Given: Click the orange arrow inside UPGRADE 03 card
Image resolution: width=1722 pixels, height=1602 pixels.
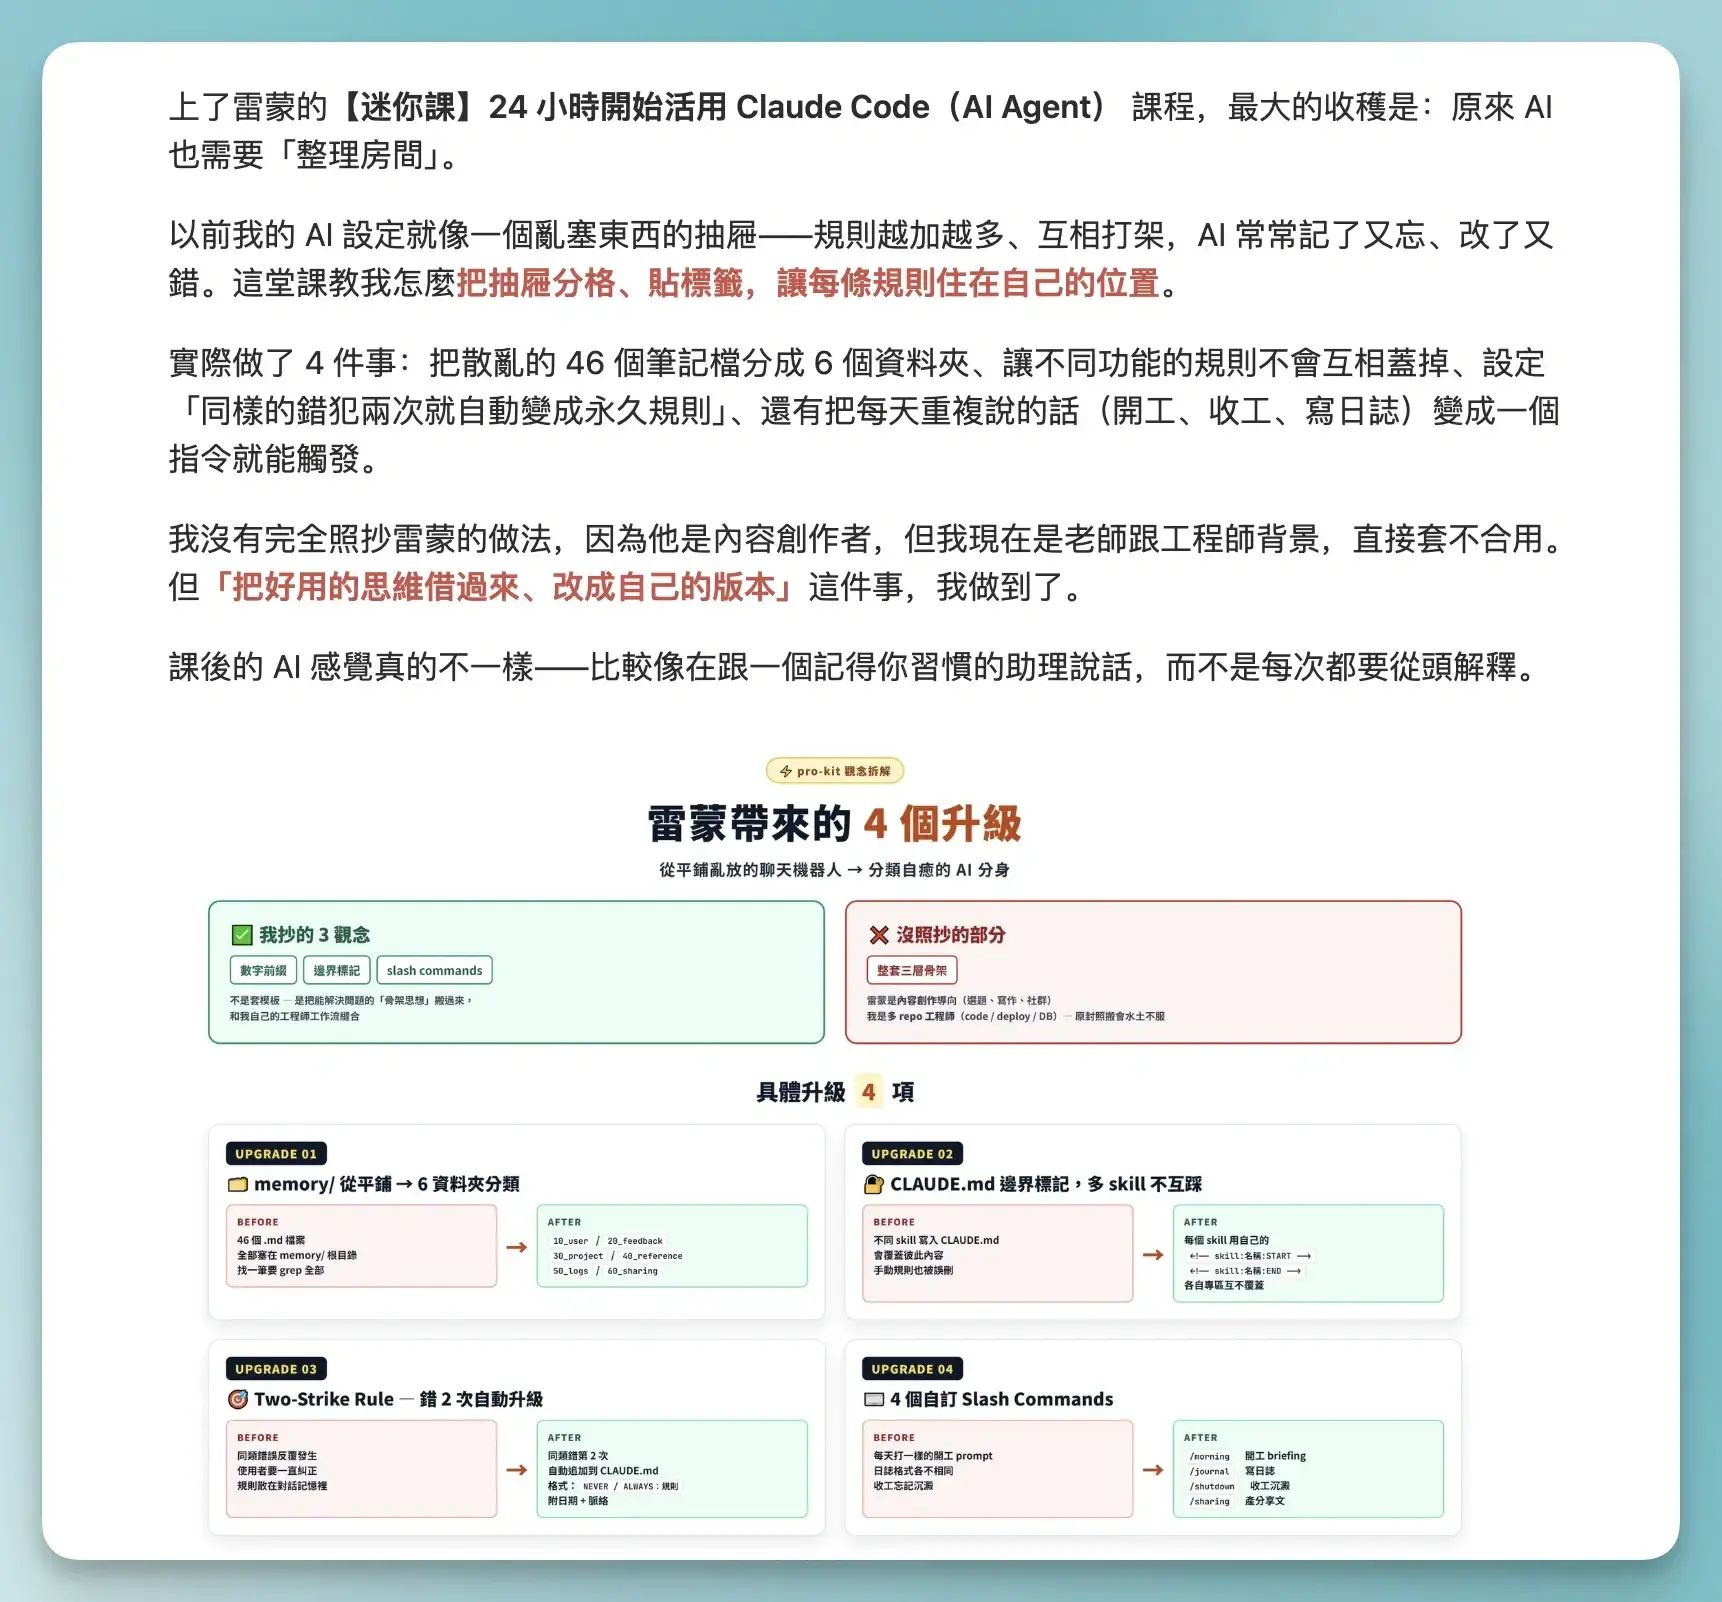Looking at the screenshot, I should point(516,1469).
